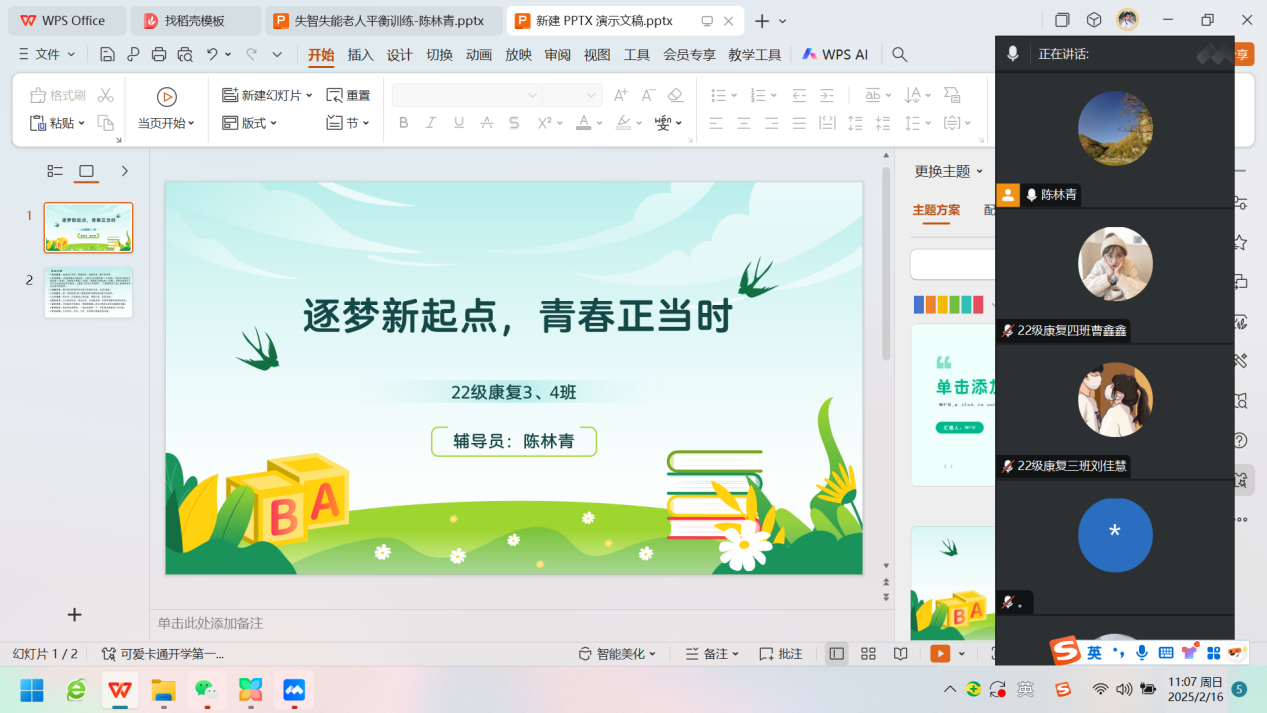Click the clear formatting eraser icon
This screenshot has width=1267, height=713.
point(675,95)
